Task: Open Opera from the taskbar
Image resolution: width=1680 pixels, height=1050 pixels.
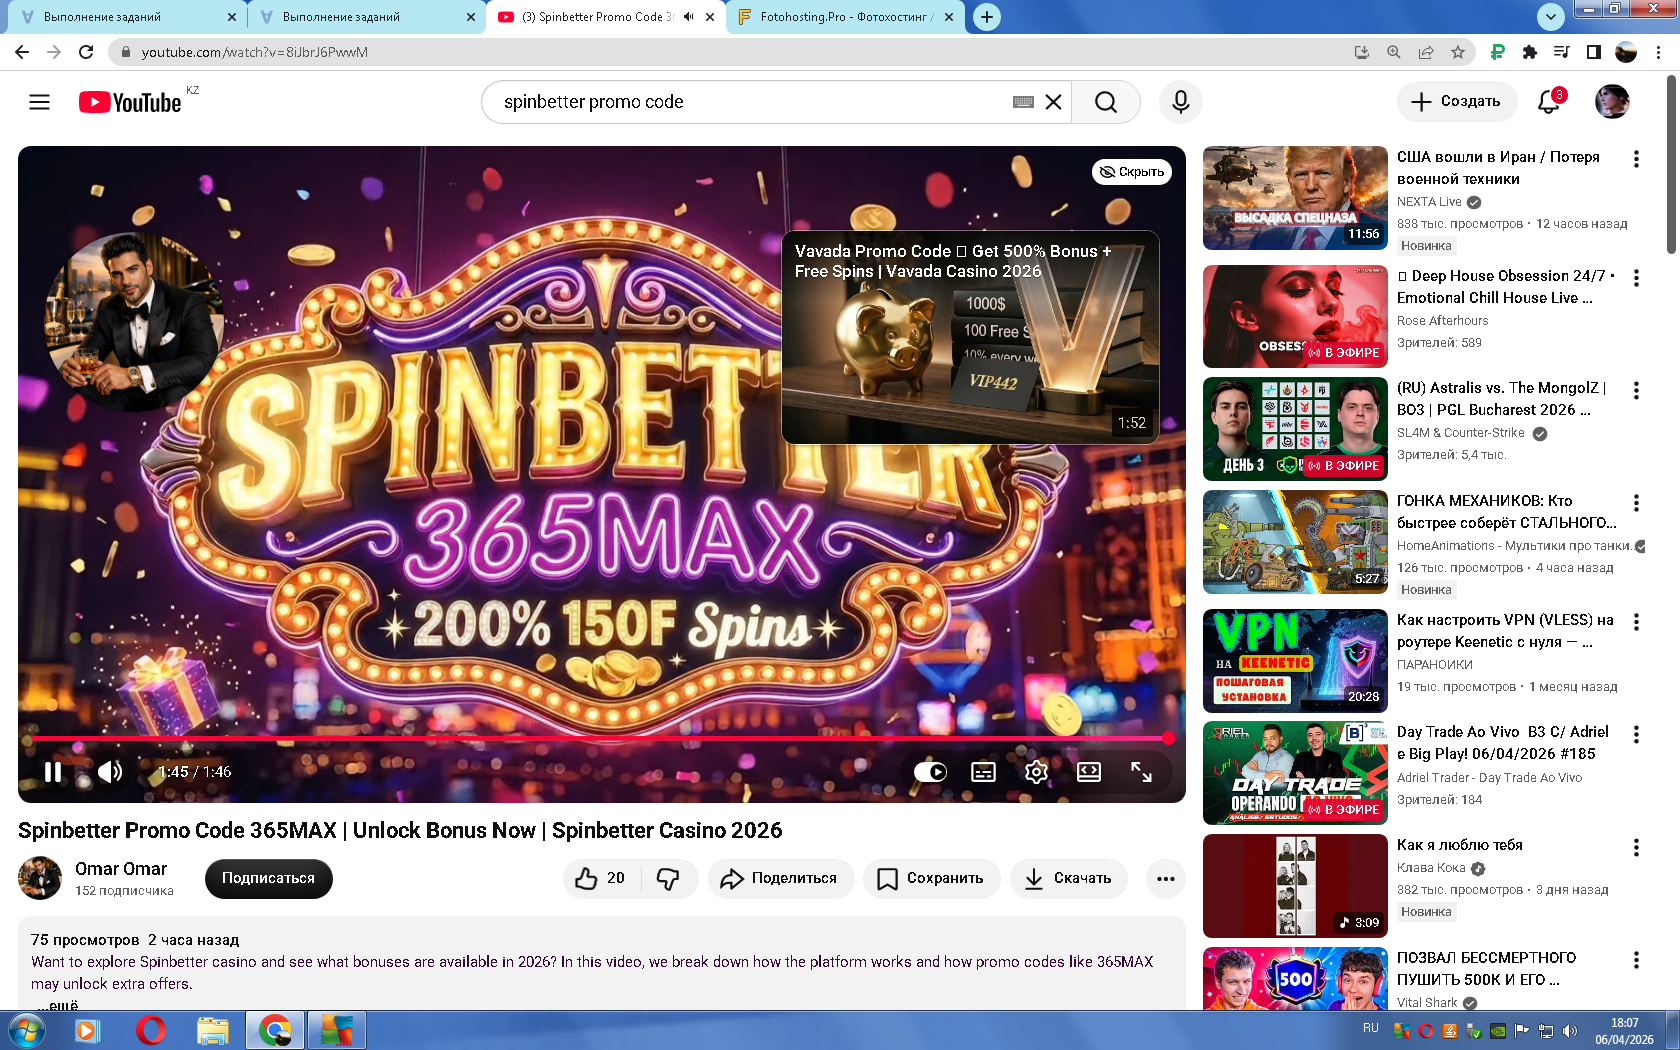Action: 150,1030
